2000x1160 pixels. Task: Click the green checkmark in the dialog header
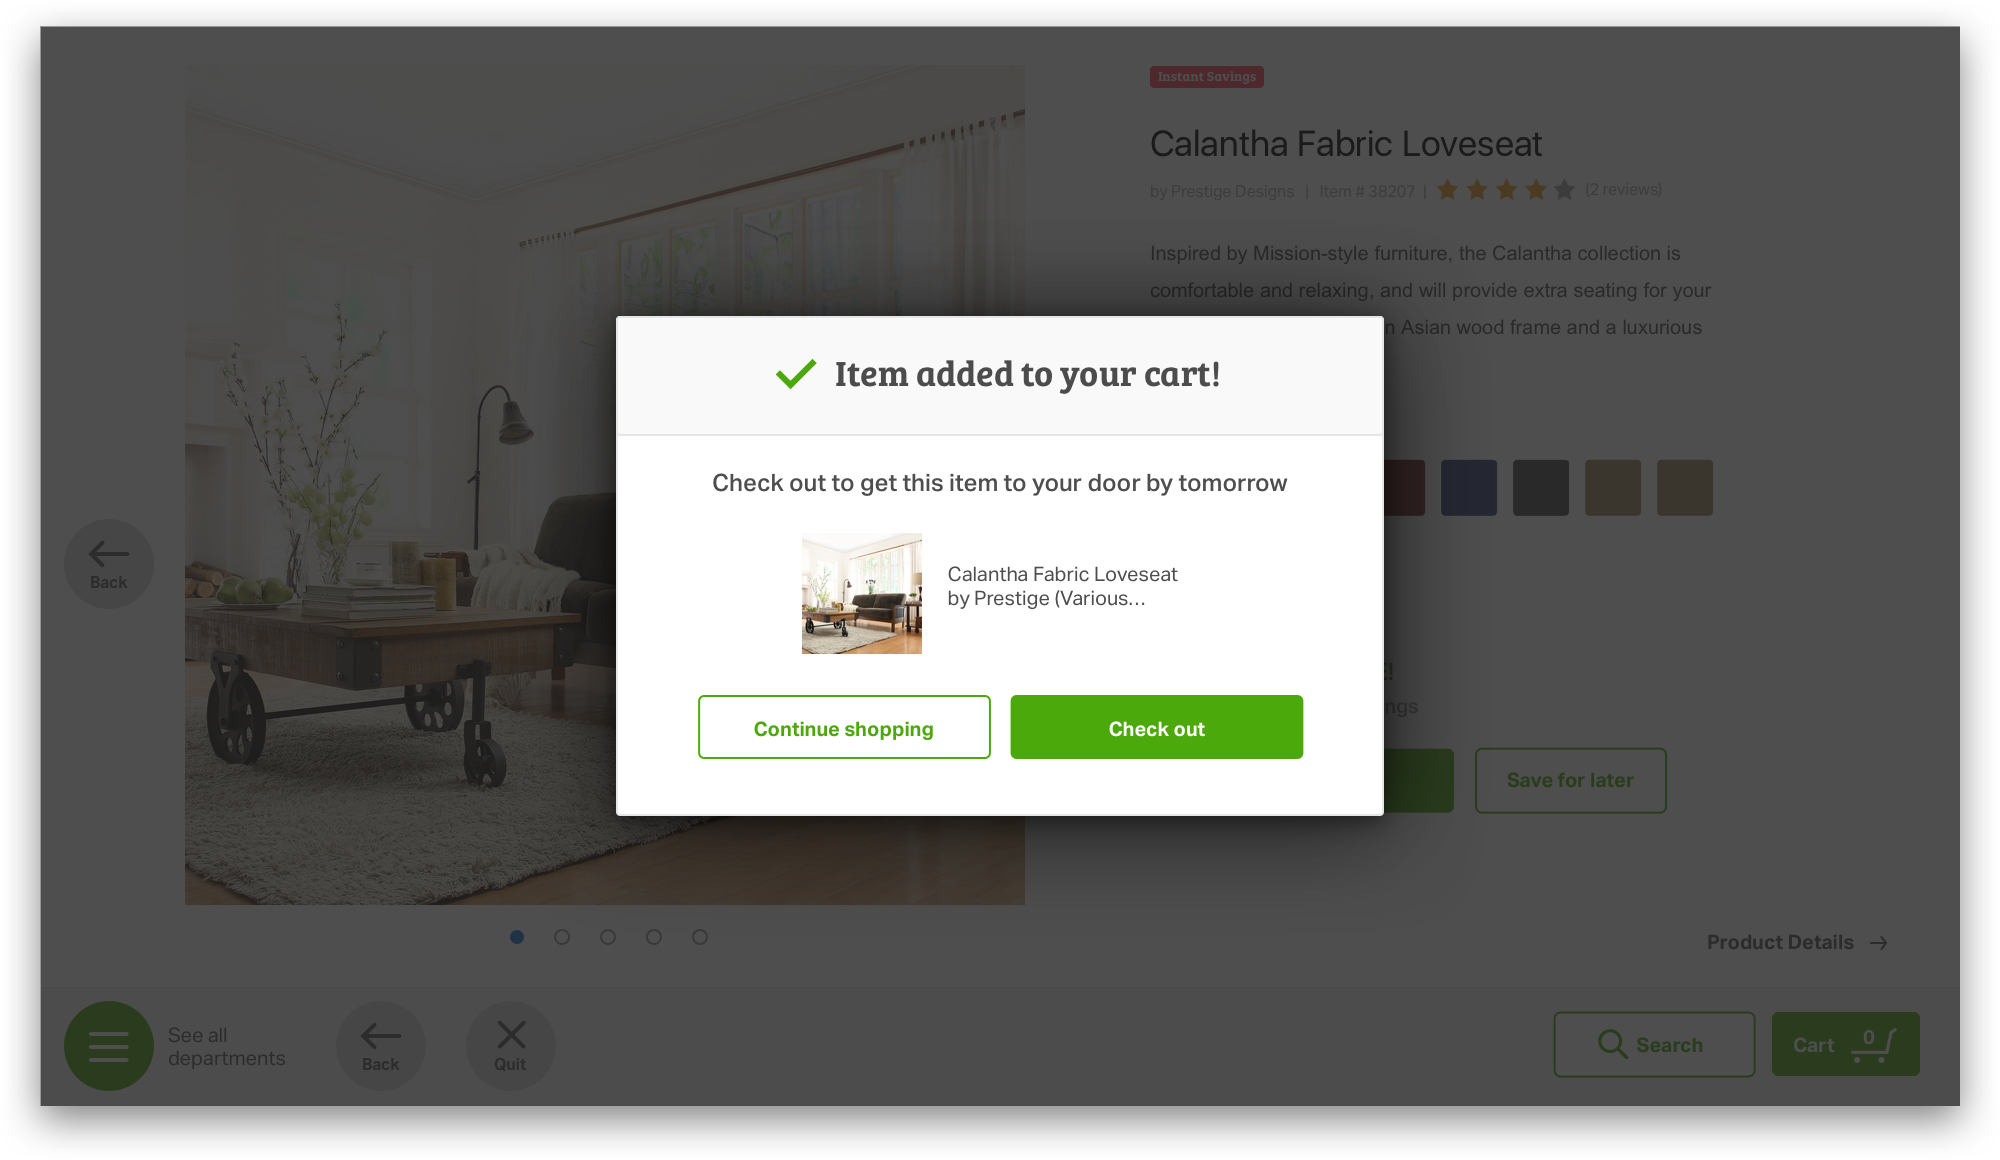click(x=796, y=374)
